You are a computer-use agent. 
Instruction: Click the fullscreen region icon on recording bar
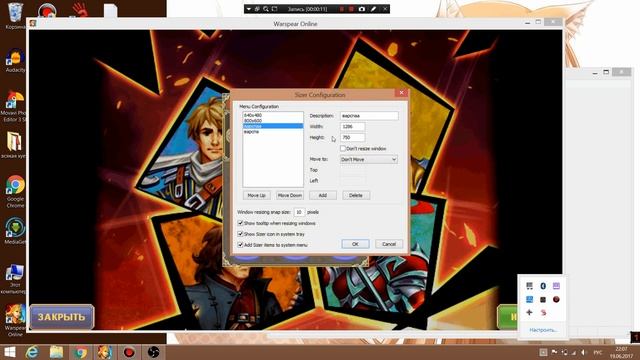[274, 9]
